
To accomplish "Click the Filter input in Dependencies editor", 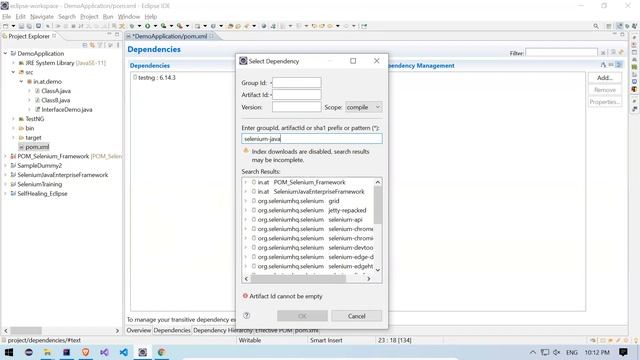I will tap(562, 53).
